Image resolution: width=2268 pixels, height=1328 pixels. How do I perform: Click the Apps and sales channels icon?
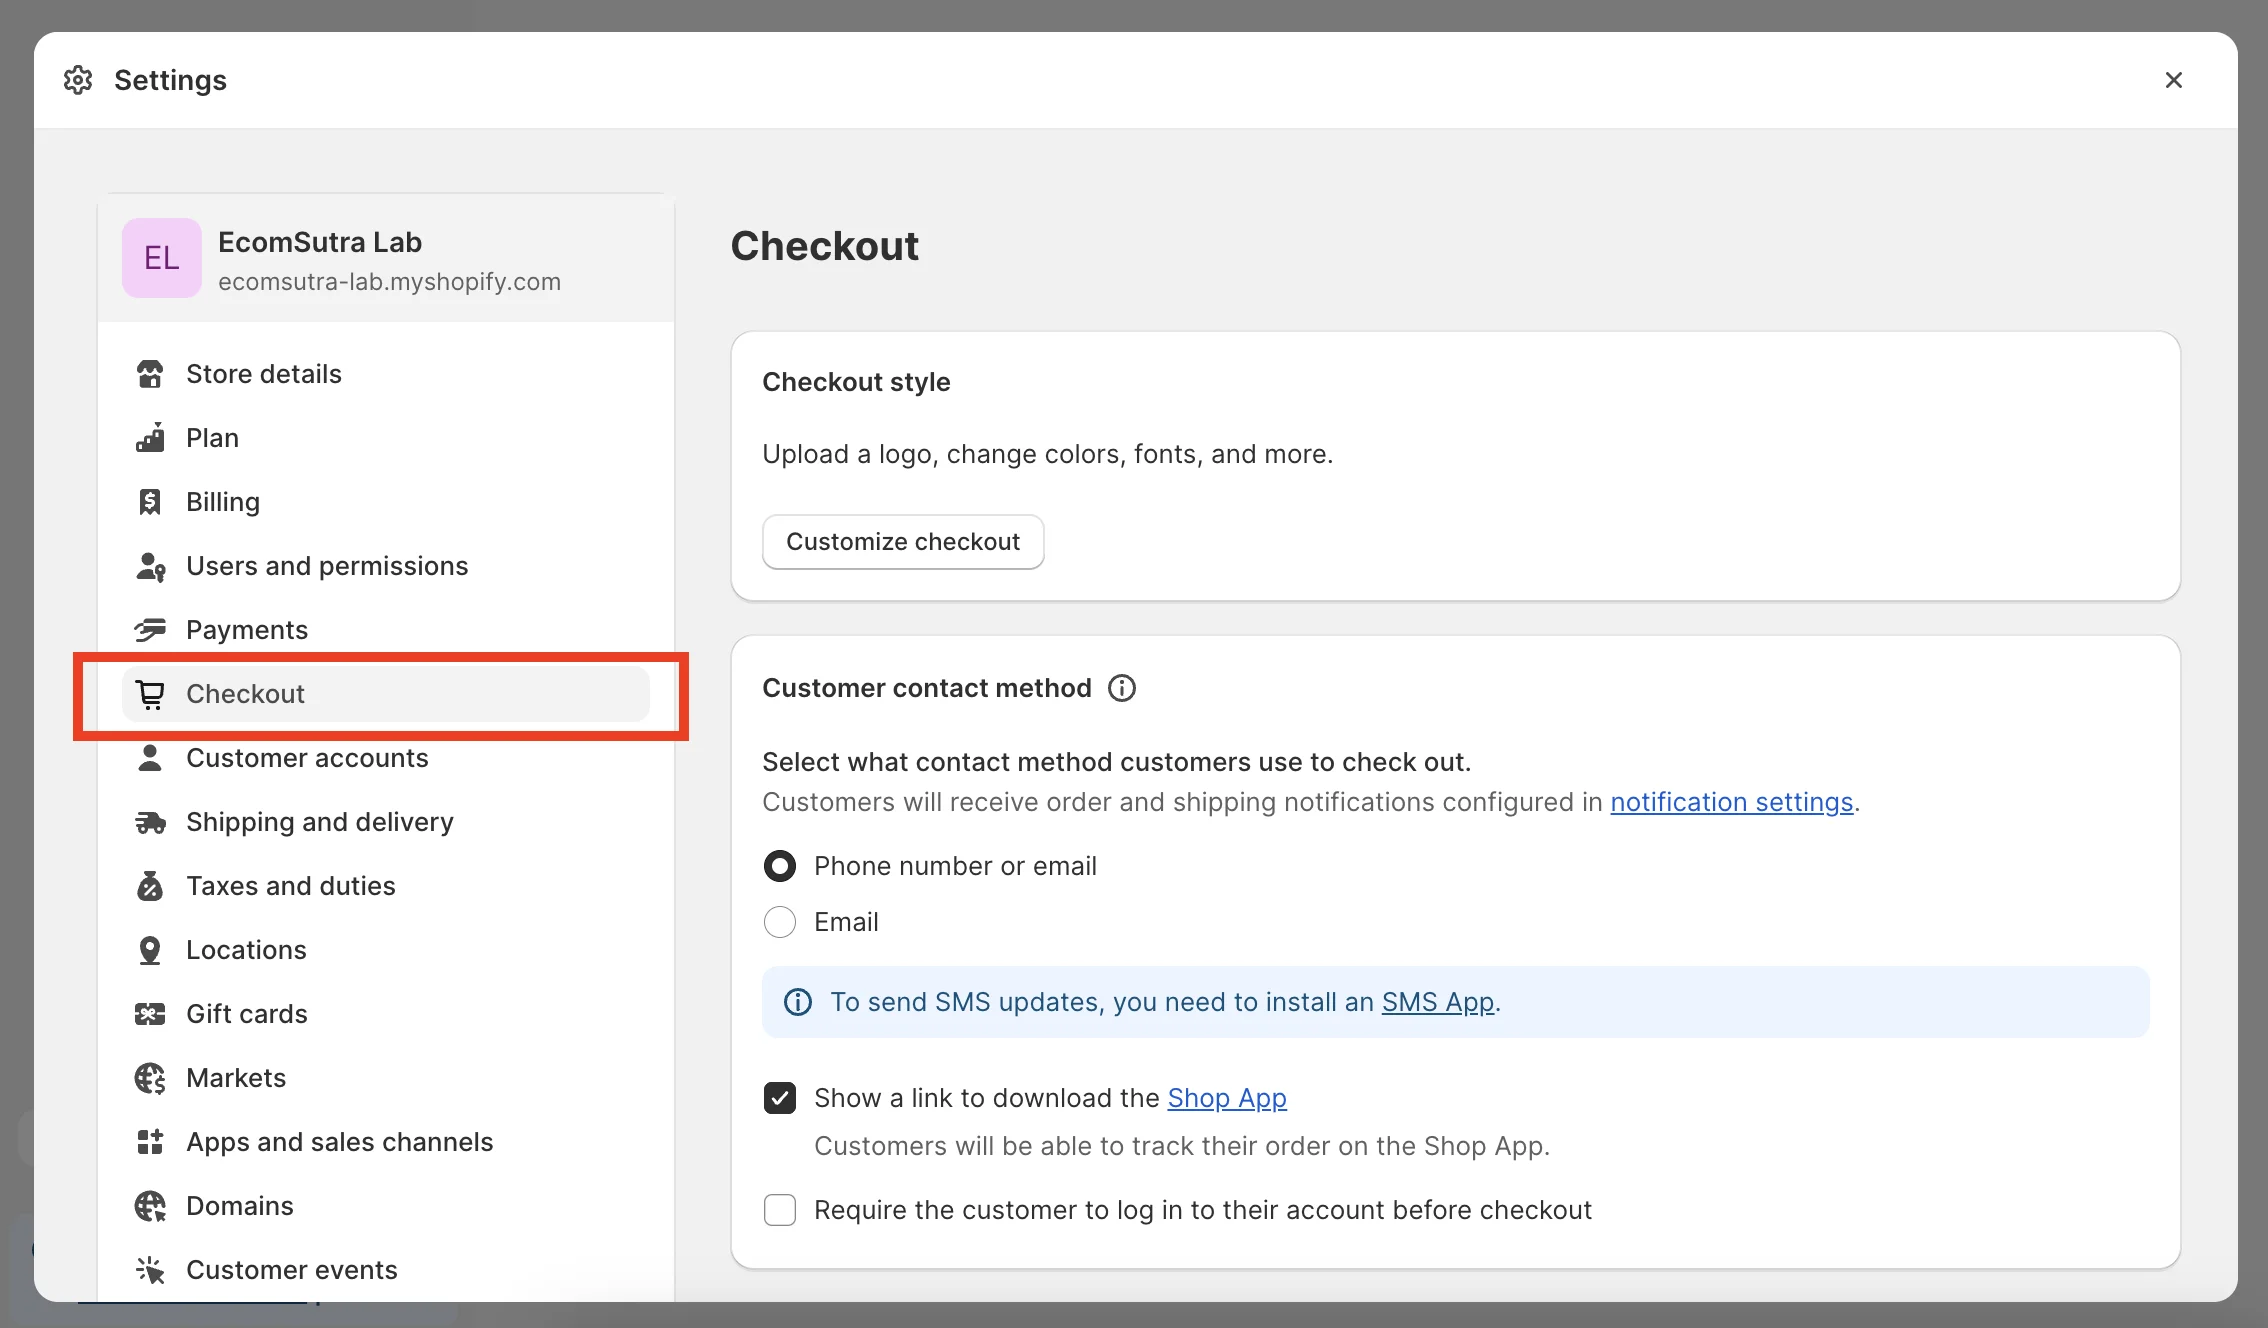[x=150, y=1142]
